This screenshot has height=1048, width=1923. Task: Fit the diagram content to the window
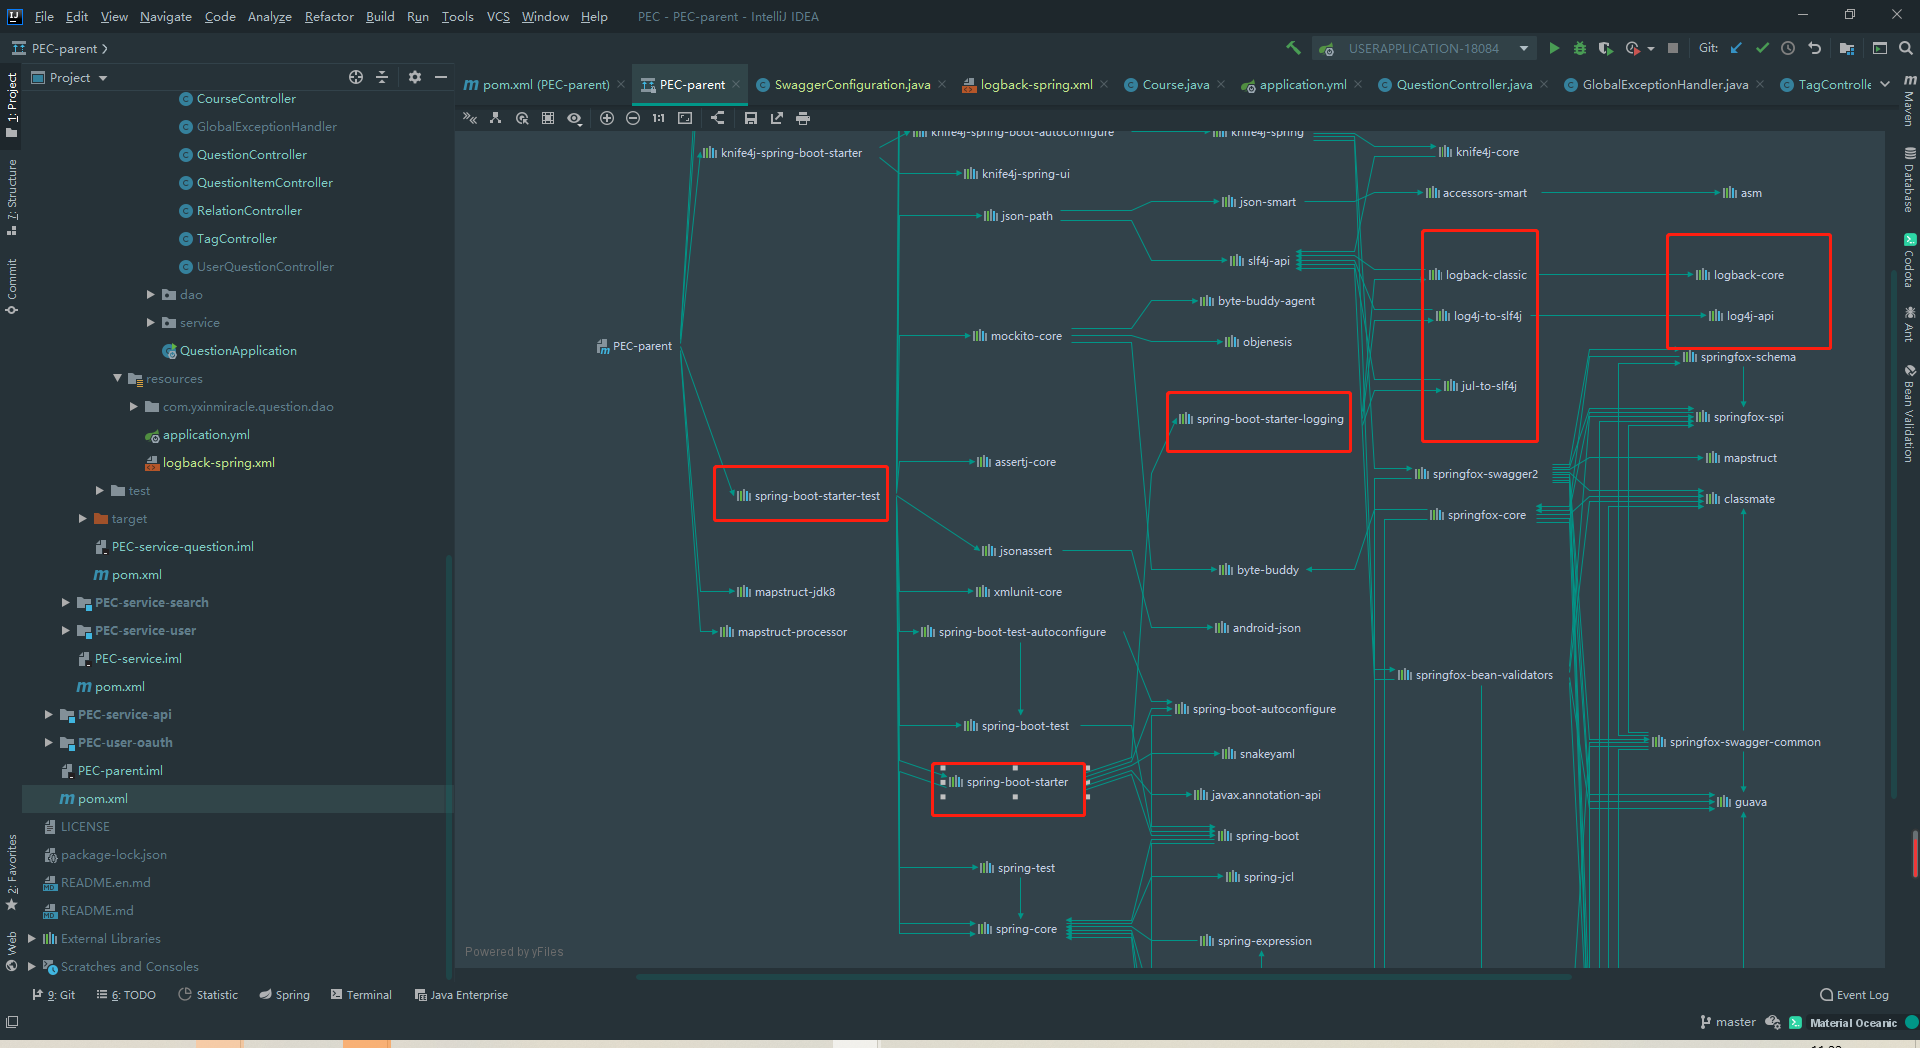pyautogui.click(x=685, y=118)
